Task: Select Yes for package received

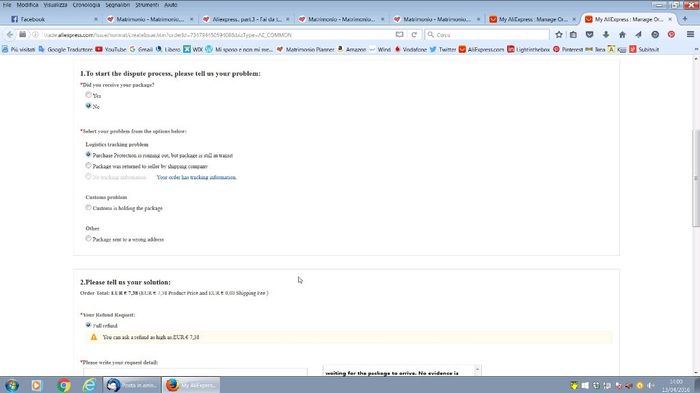Action: (88, 95)
